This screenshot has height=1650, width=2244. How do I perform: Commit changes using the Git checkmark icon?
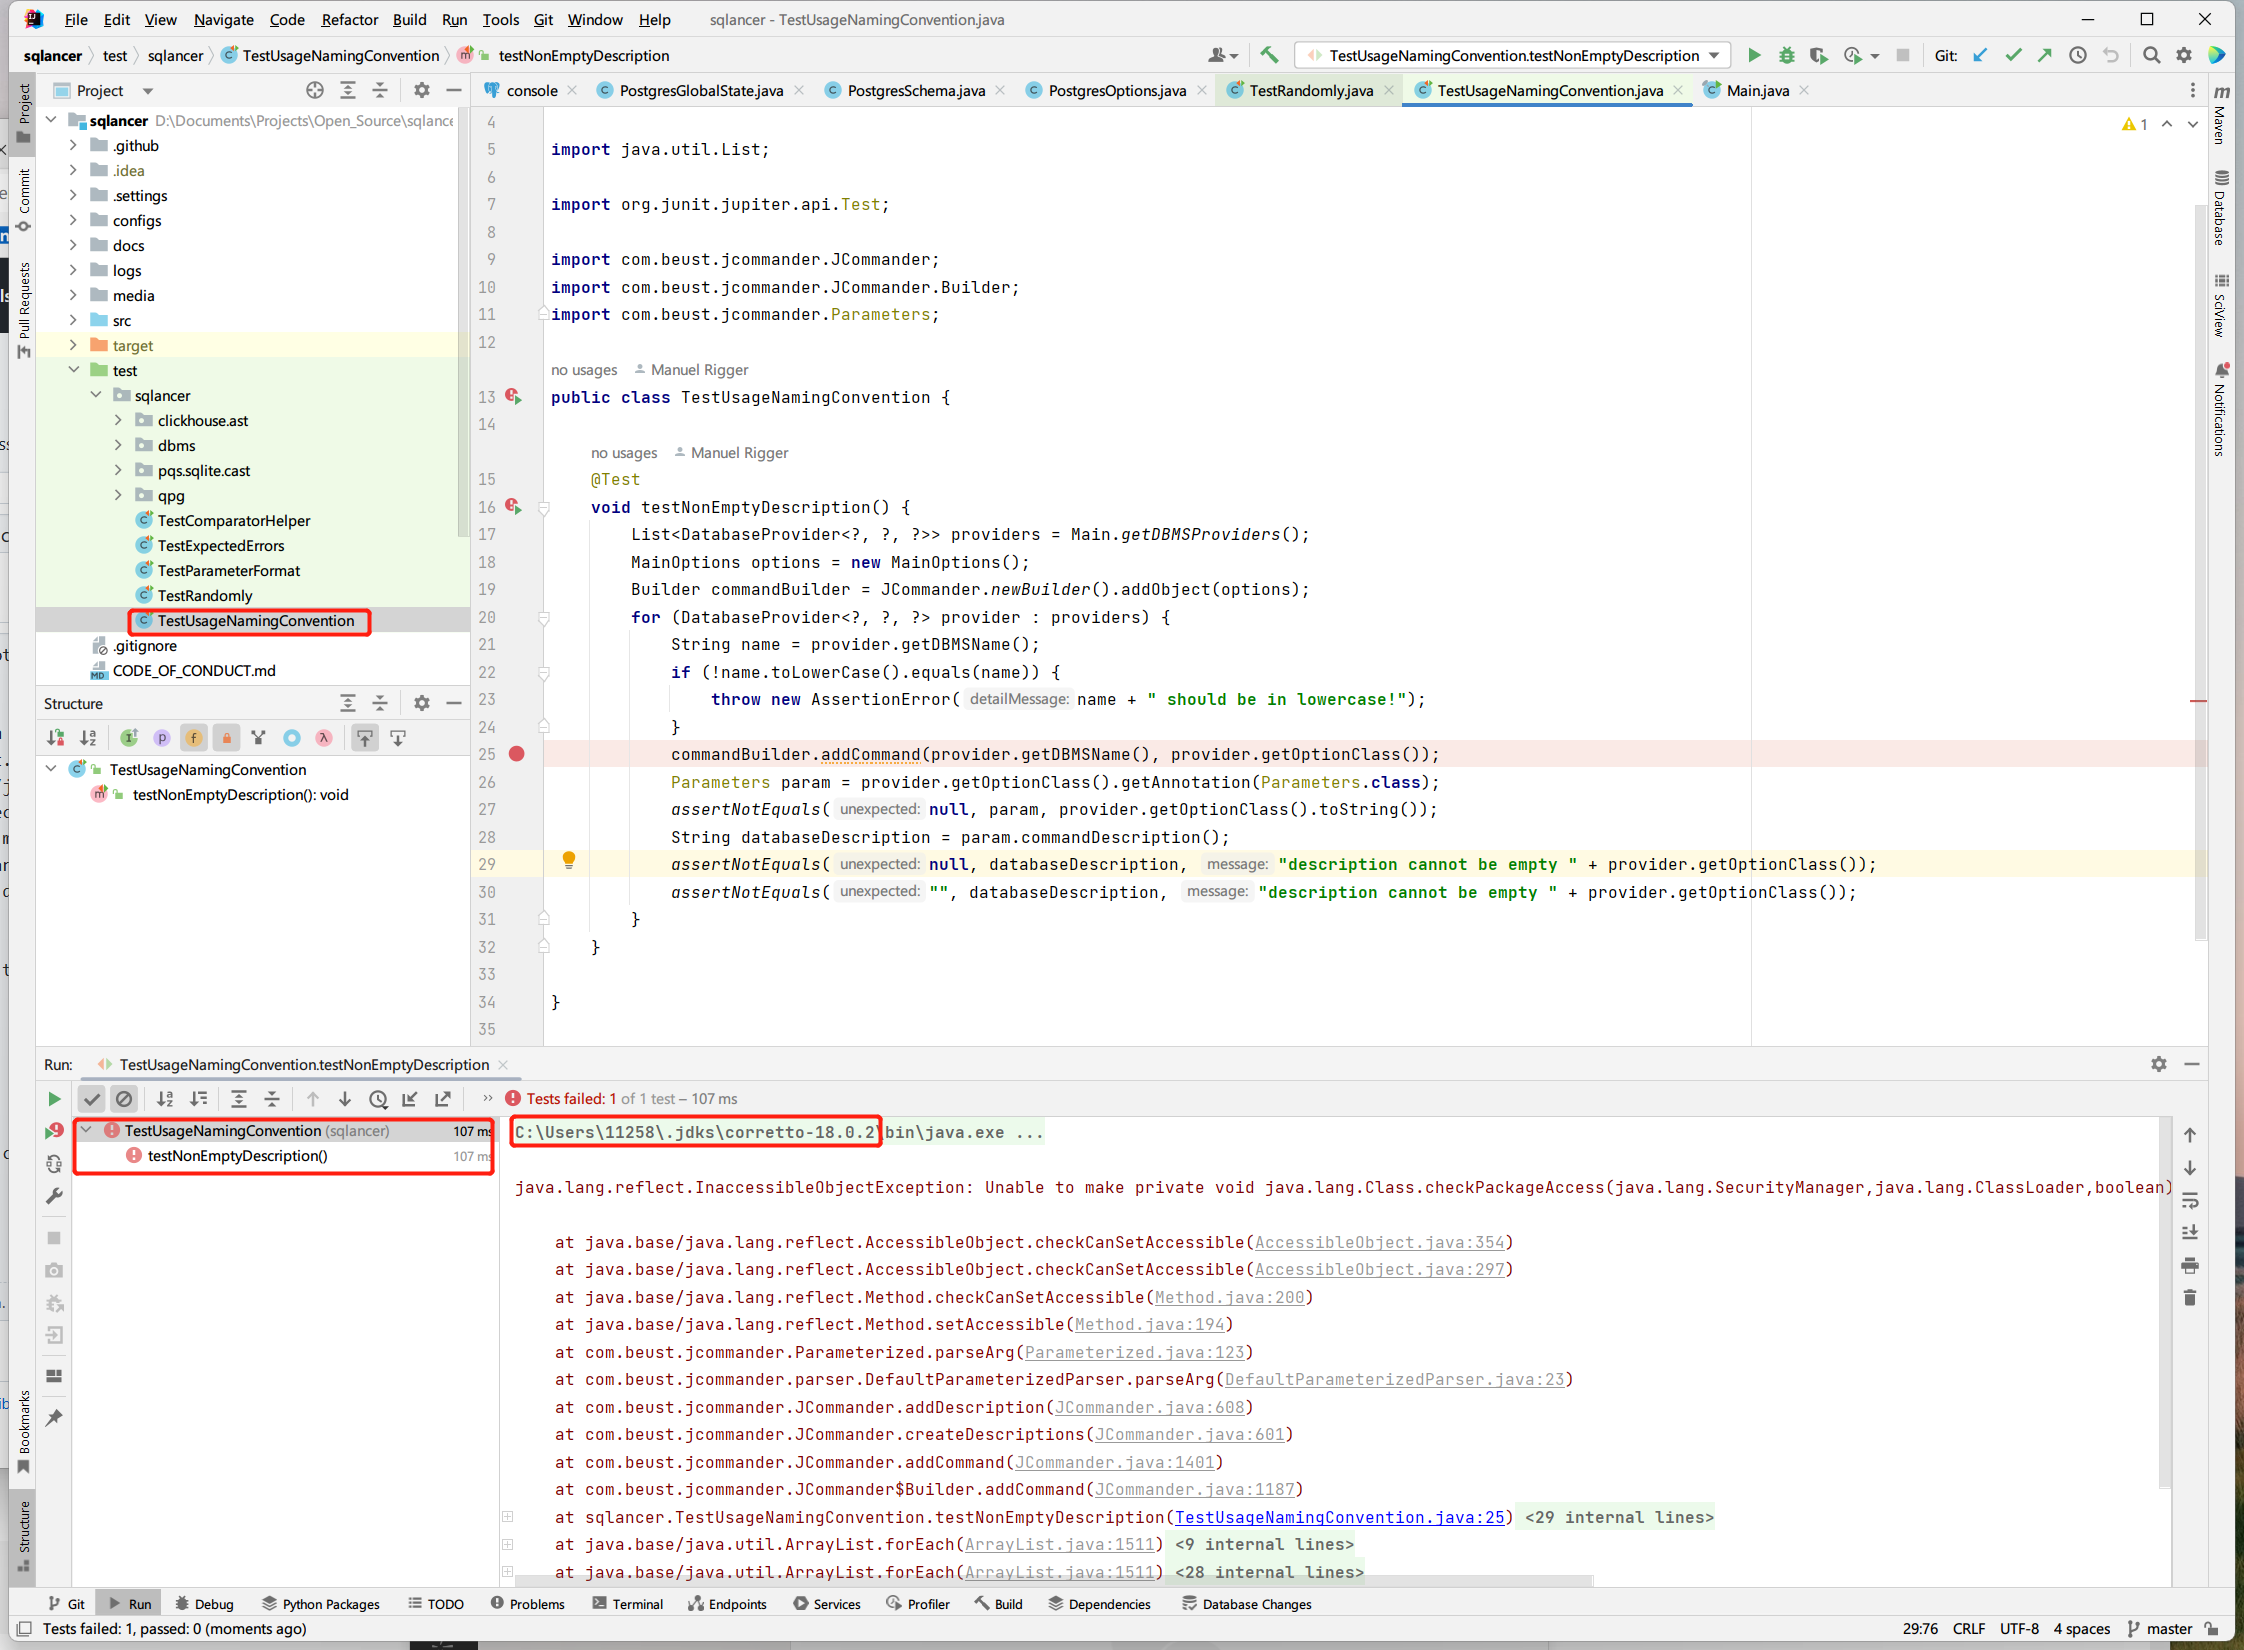2012,56
